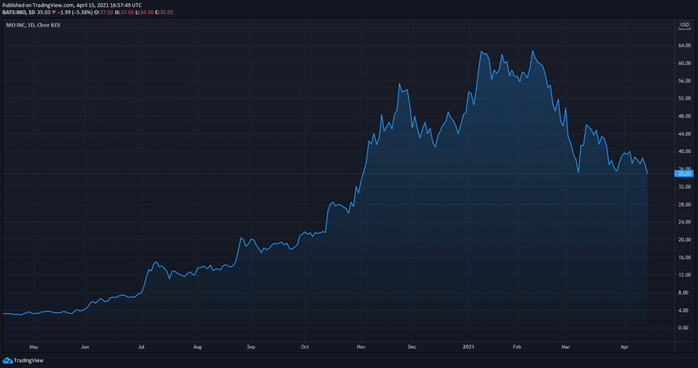Click the 64.00 price axis label
698x368 pixels.
(x=685, y=45)
